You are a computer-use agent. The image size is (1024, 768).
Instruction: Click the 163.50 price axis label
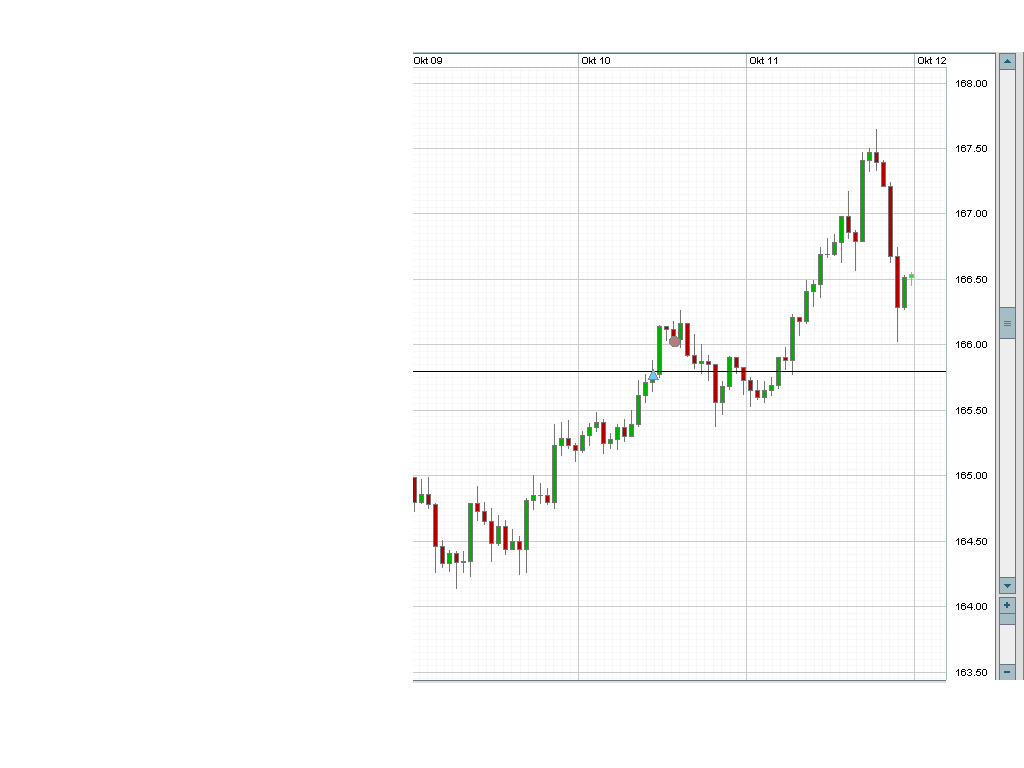point(971,672)
